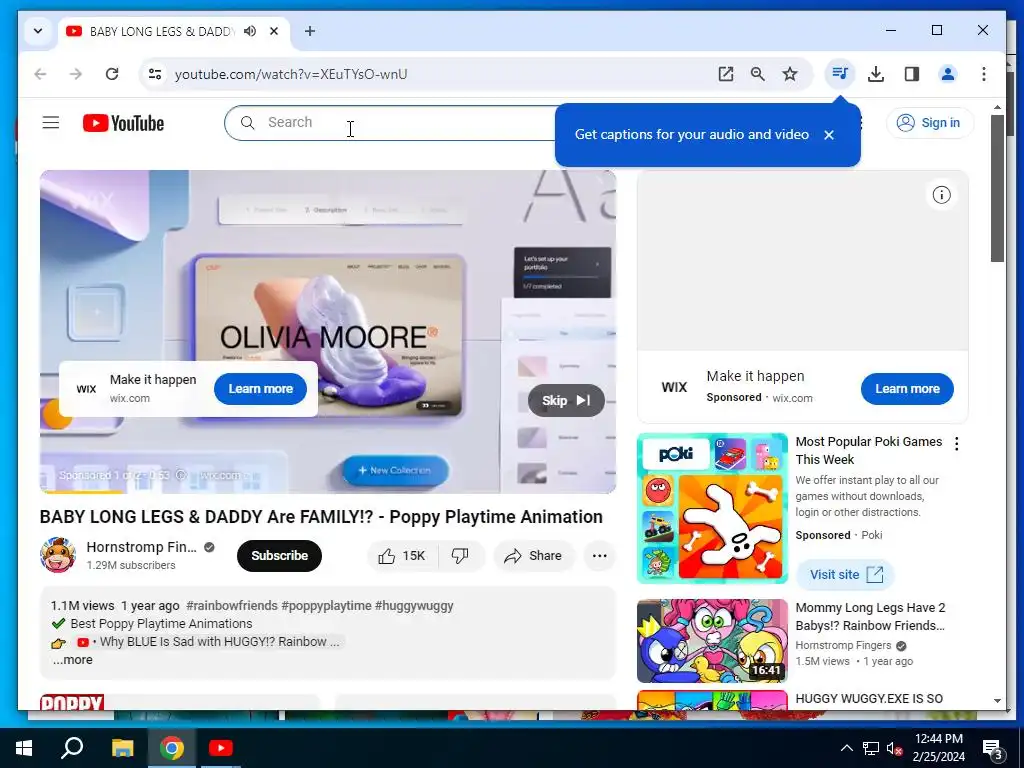Viewport: 1024px width, 768px height.
Task: Click #huggywuggy hashtag
Action: 414,606
